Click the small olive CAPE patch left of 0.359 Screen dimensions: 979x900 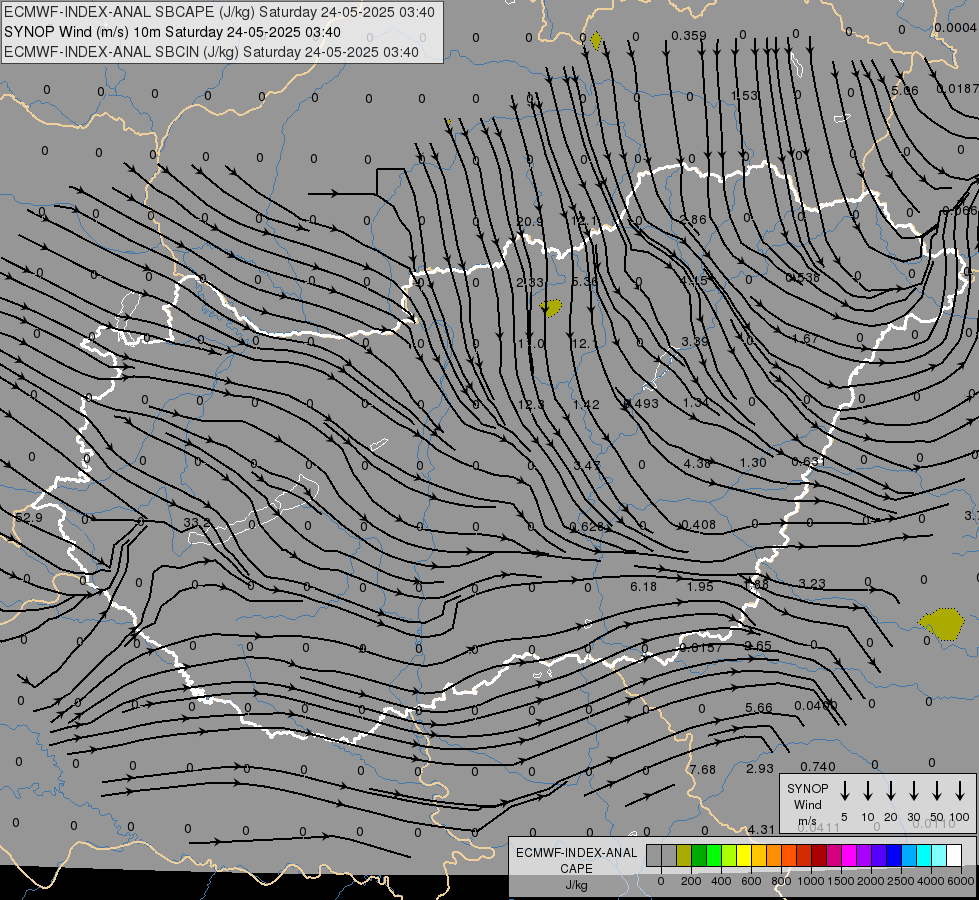point(596,41)
